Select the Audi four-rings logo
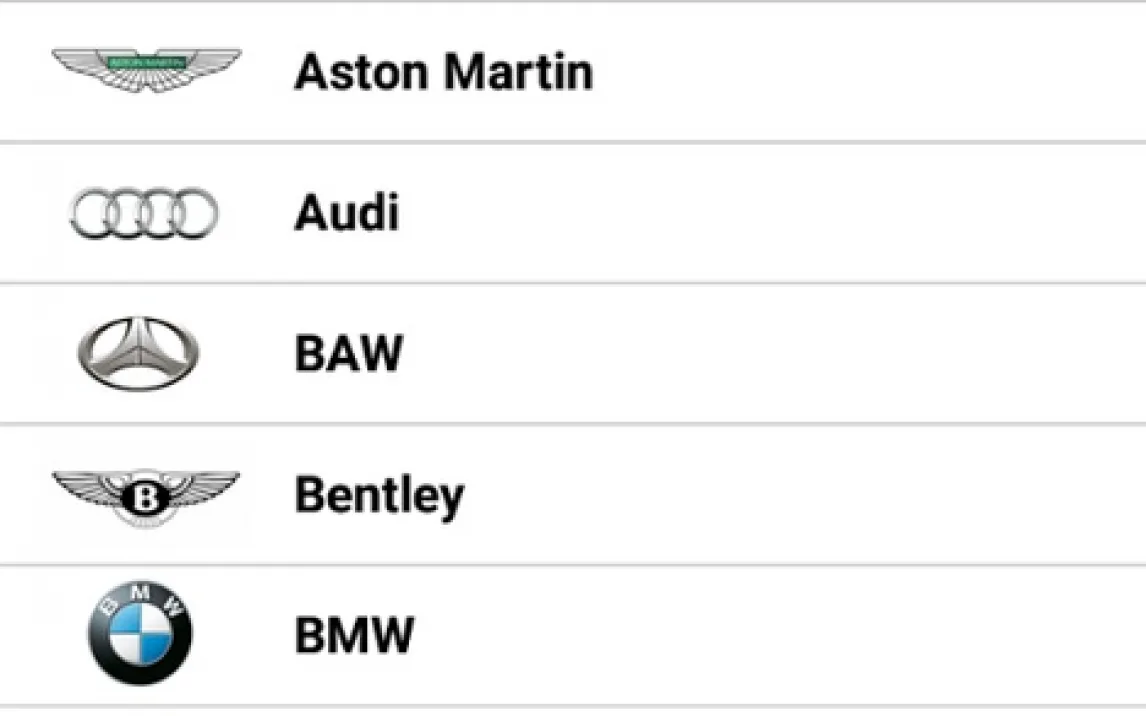This screenshot has width=1146, height=716. click(144, 214)
